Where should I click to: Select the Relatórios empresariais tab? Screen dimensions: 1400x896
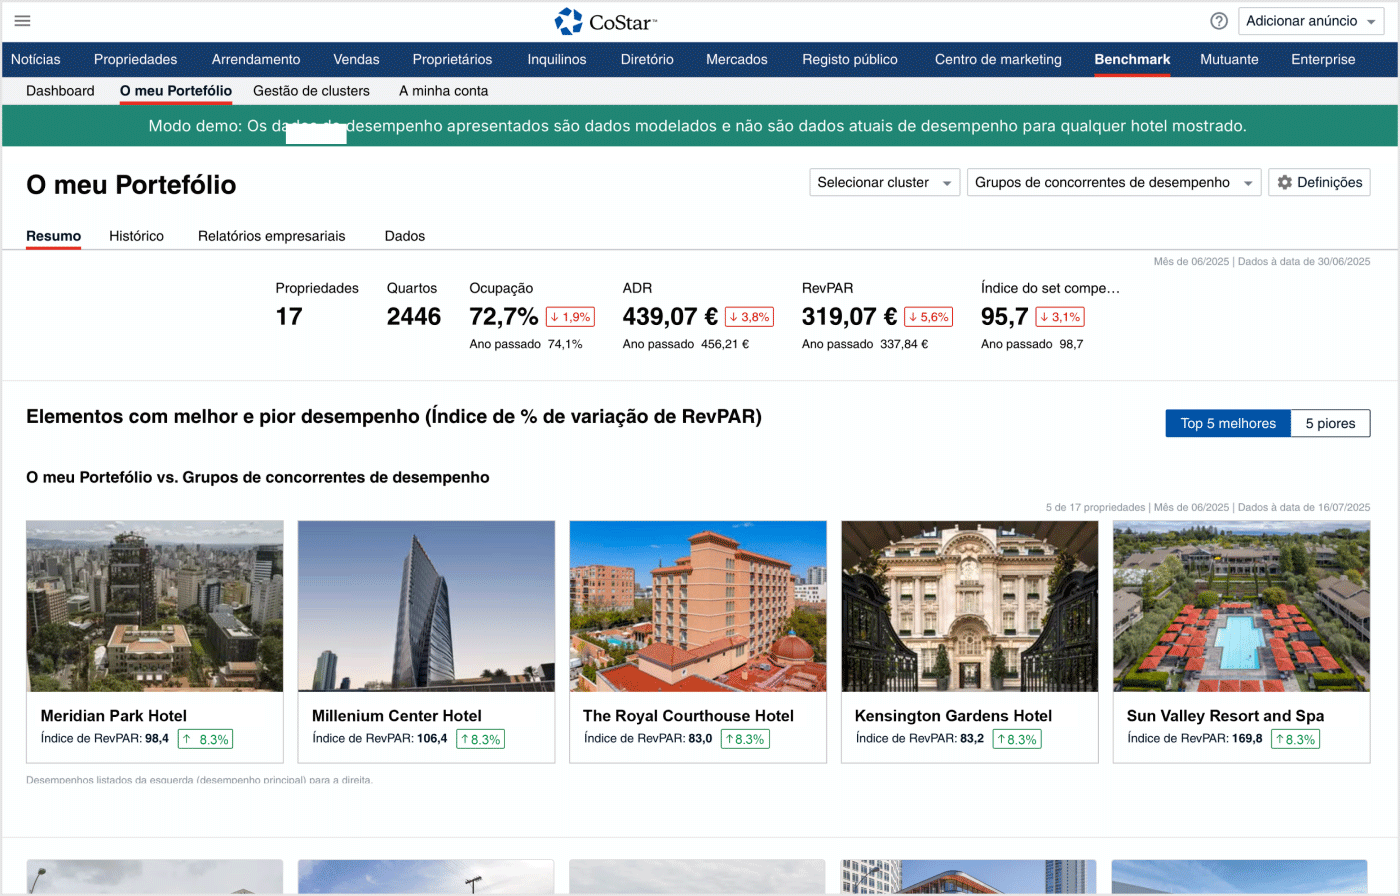(271, 236)
